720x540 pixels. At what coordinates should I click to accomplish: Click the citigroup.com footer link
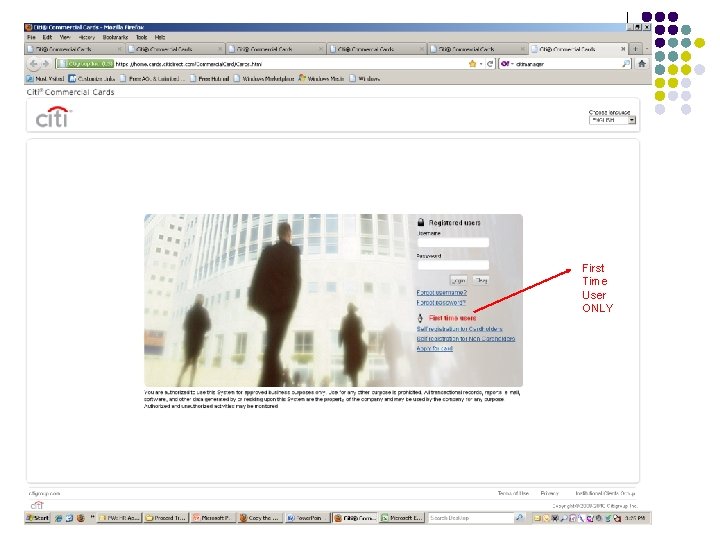coord(44,493)
